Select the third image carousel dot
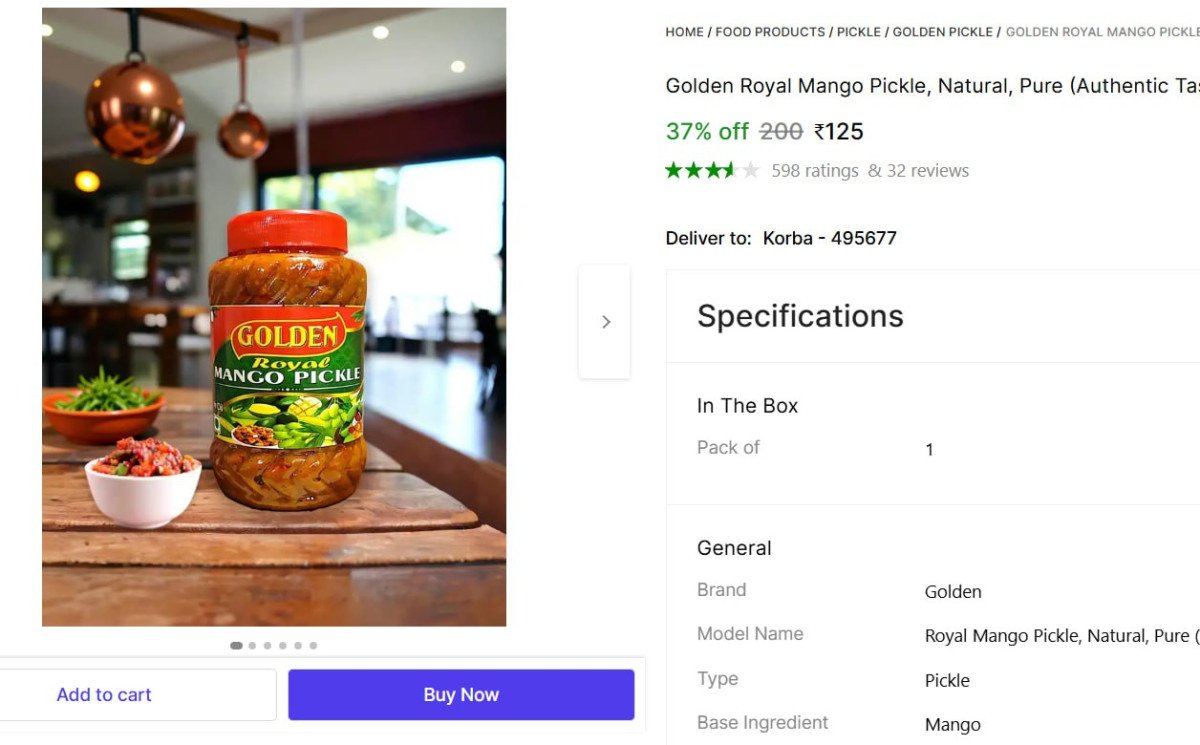This screenshot has height=745, width=1200. [268, 645]
